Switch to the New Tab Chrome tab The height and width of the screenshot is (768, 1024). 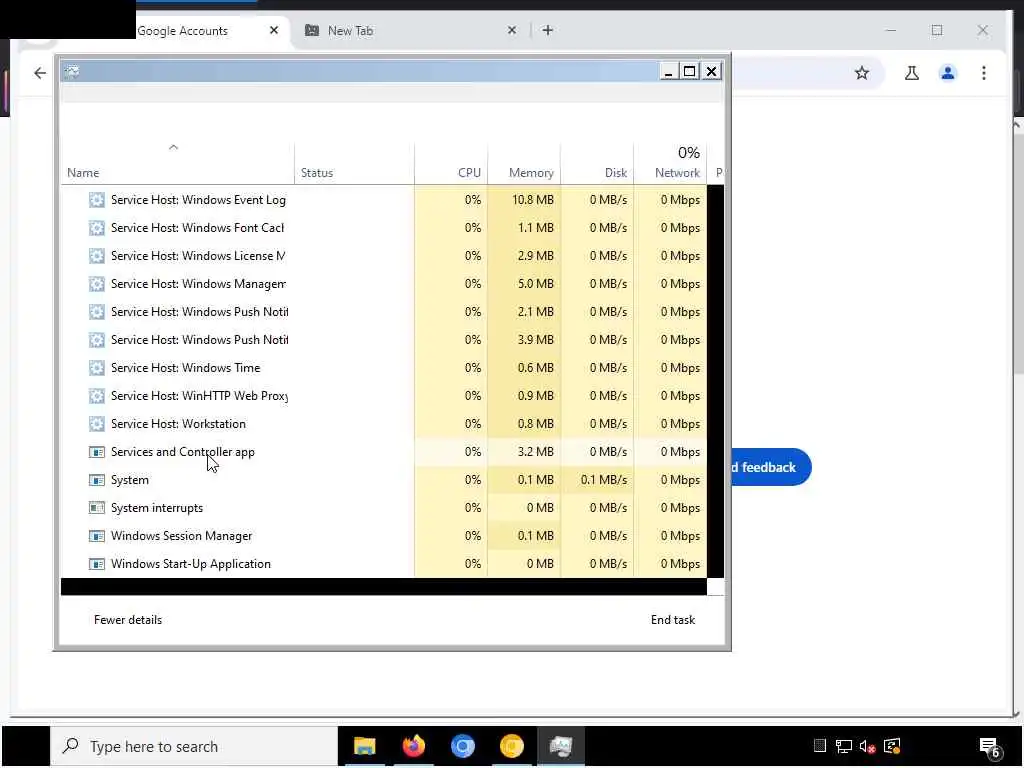click(x=350, y=31)
